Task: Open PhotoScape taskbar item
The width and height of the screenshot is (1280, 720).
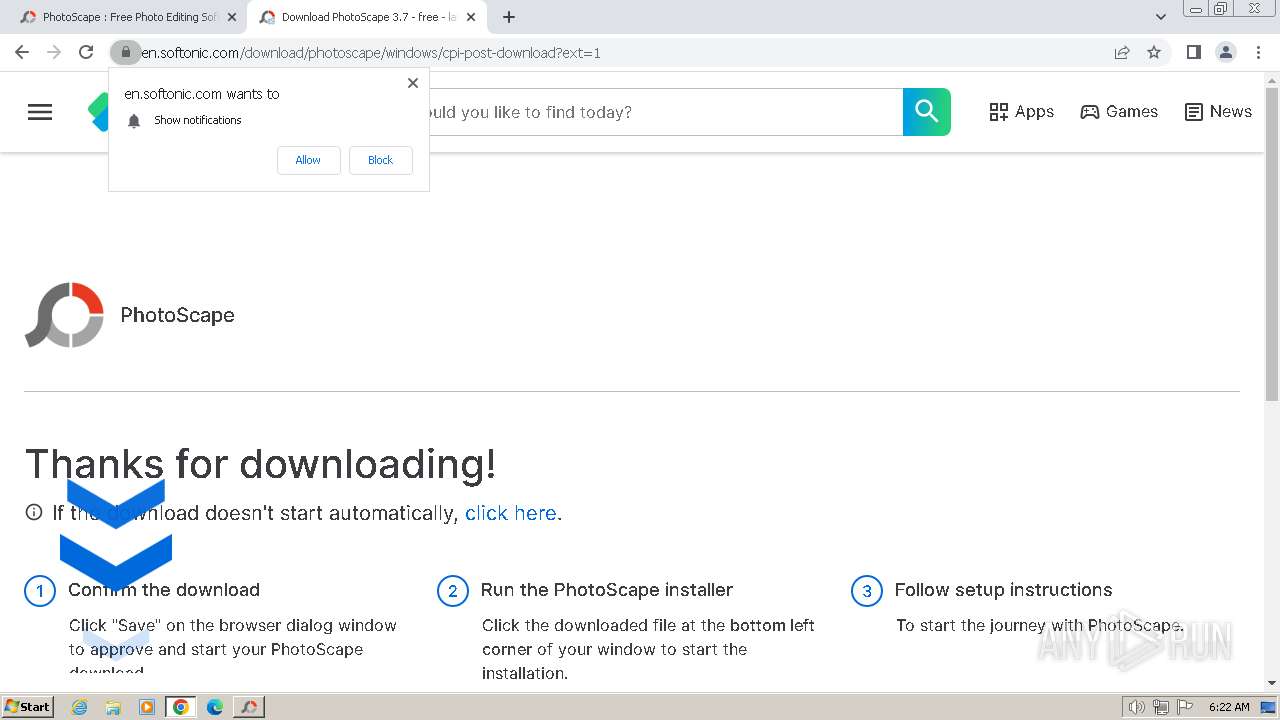Action: [249, 707]
